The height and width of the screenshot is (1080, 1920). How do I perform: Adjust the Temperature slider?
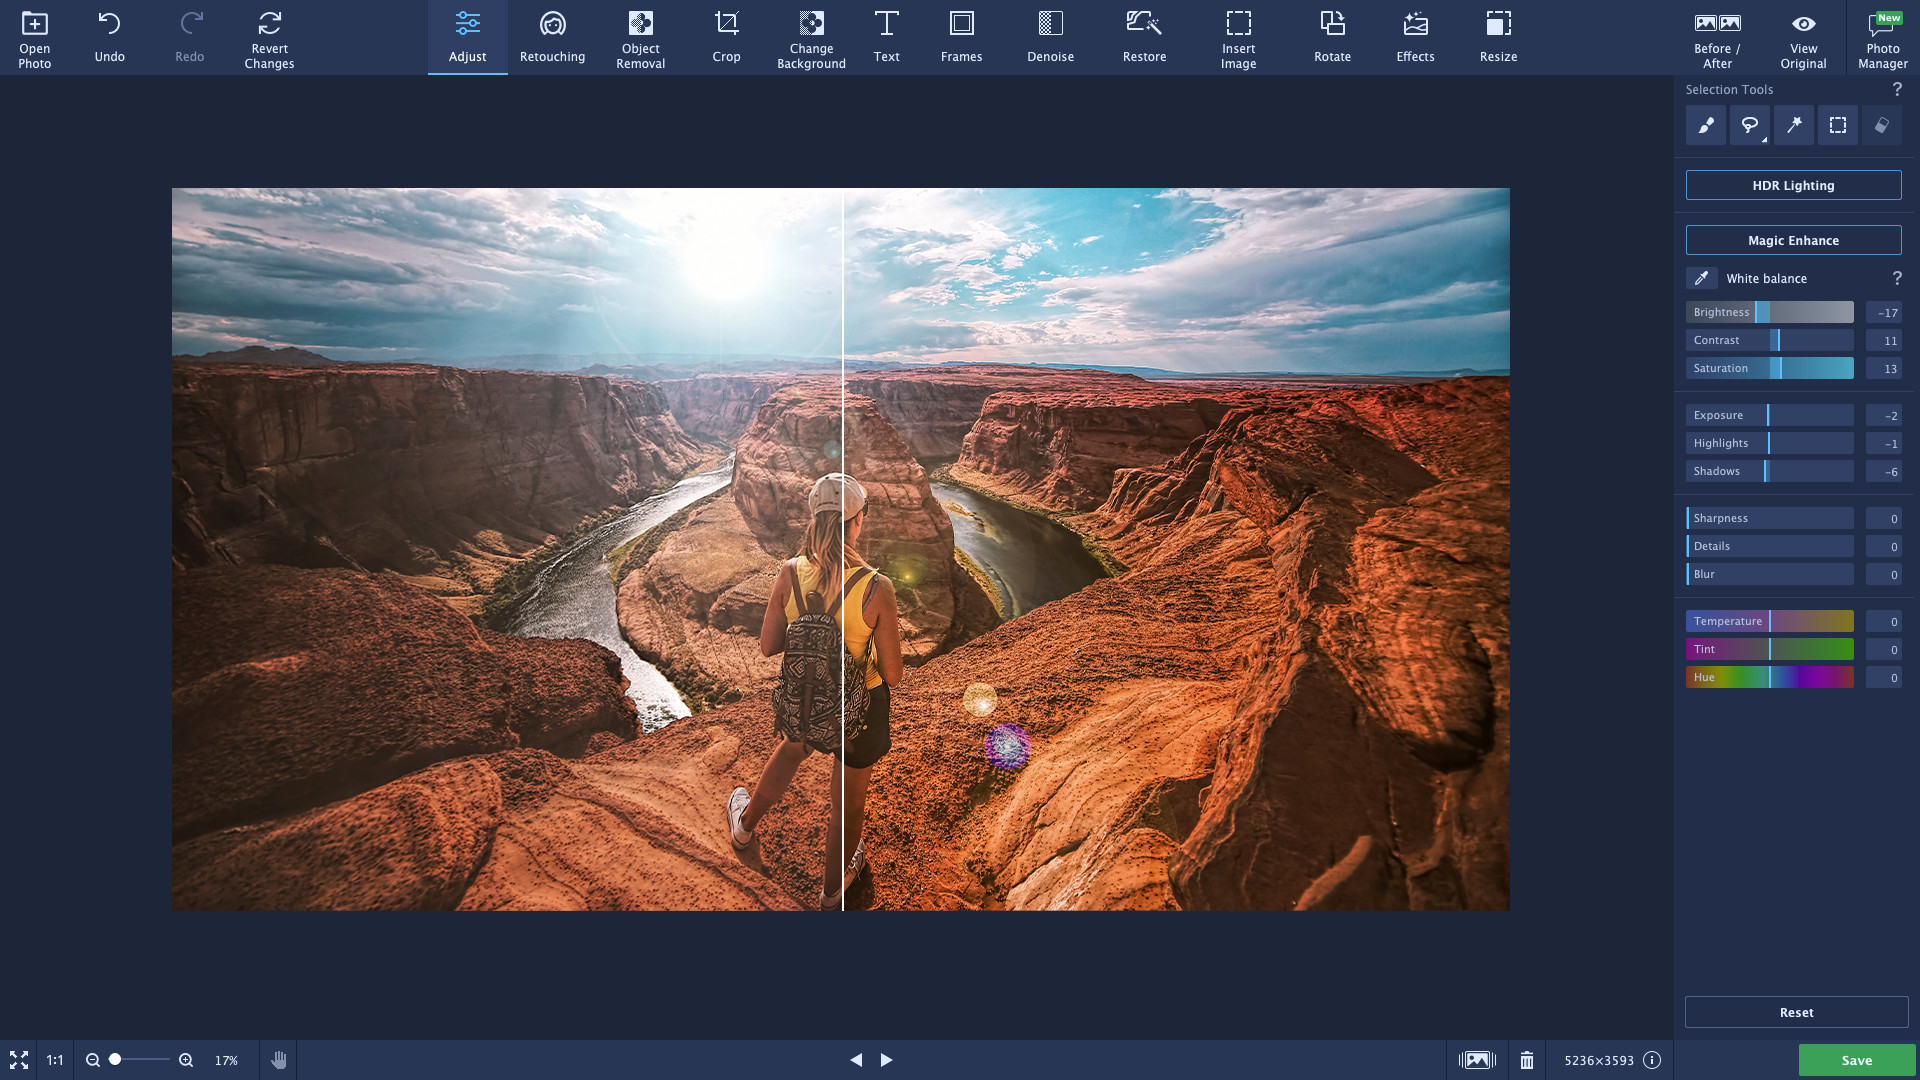coord(1769,621)
